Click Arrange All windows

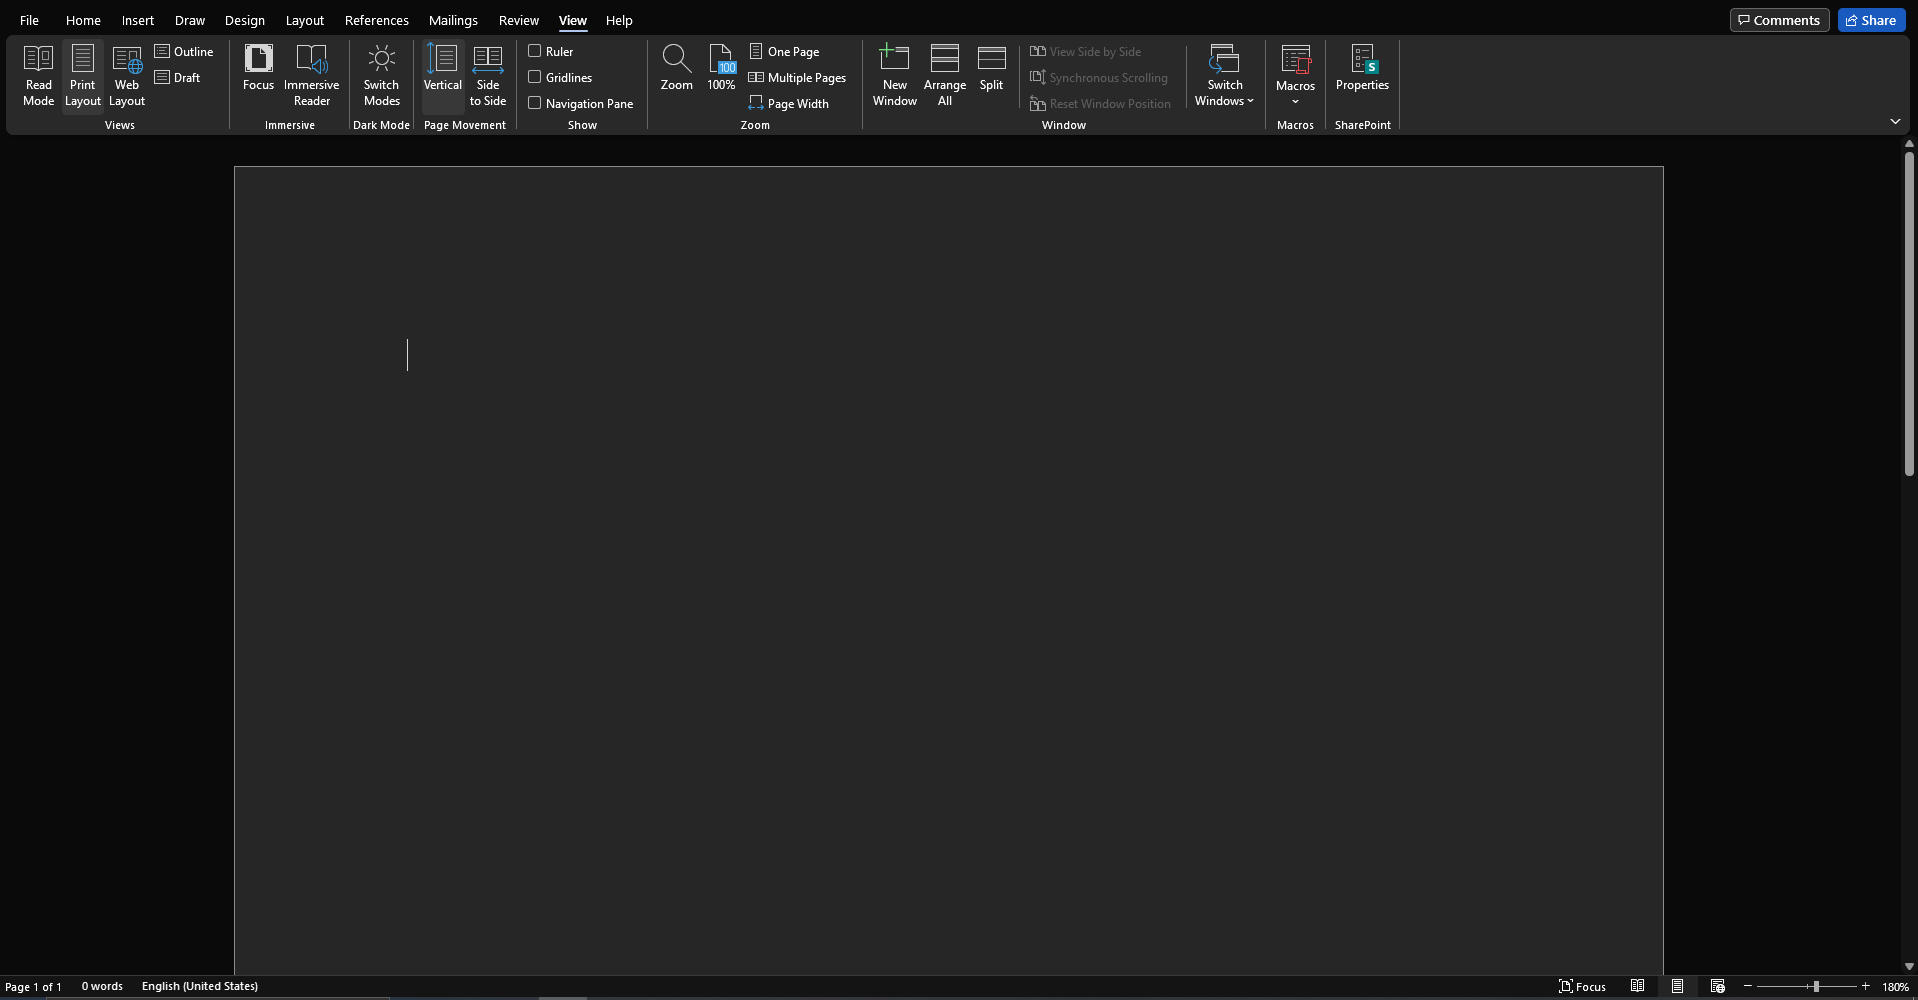coord(944,75)
